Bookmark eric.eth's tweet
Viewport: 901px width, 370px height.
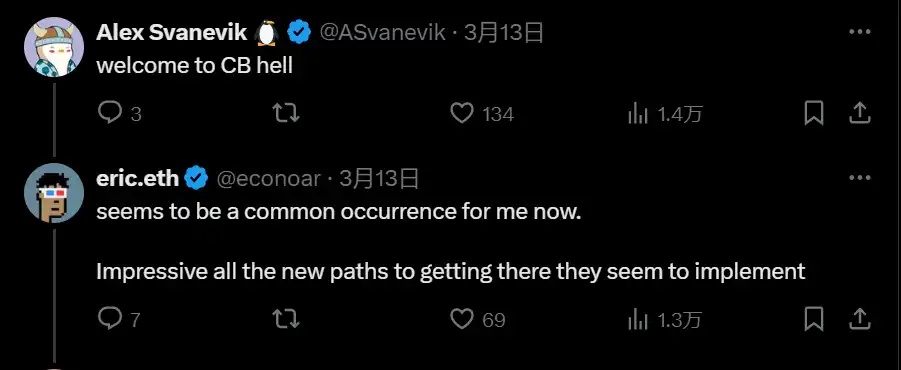[813, 319]
